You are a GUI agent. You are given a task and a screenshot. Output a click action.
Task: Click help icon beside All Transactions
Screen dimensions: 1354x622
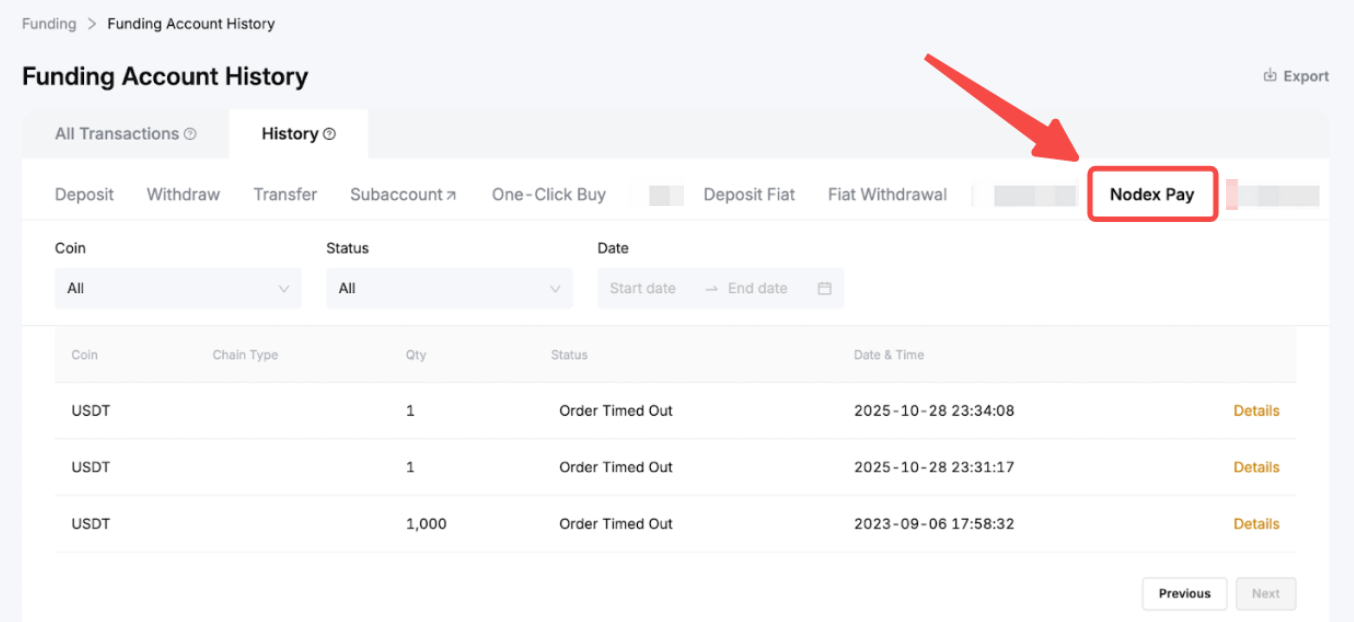pyautogui.click(x=190, y=134)
